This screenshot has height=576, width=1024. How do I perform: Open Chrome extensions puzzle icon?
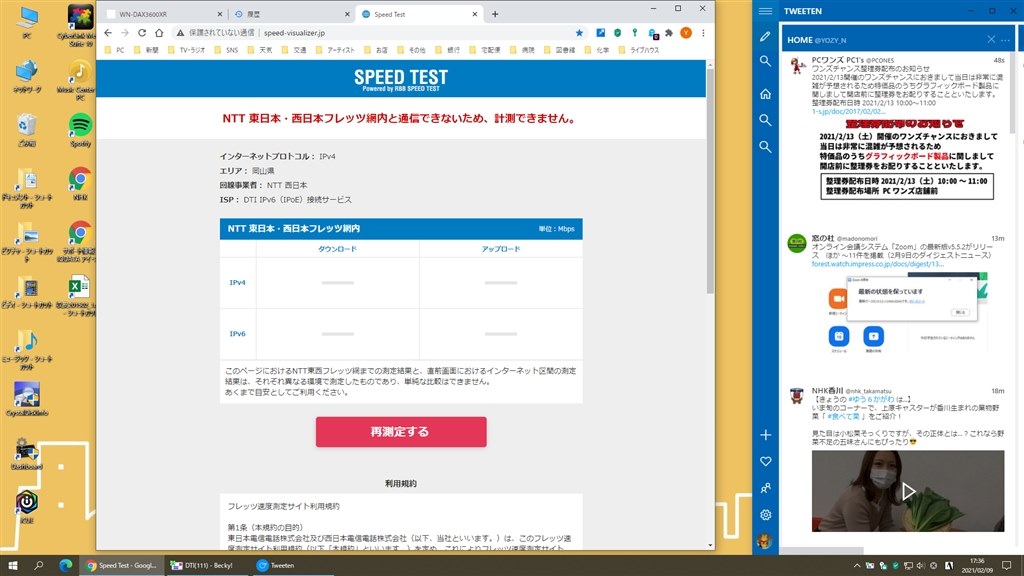[669, 33]
